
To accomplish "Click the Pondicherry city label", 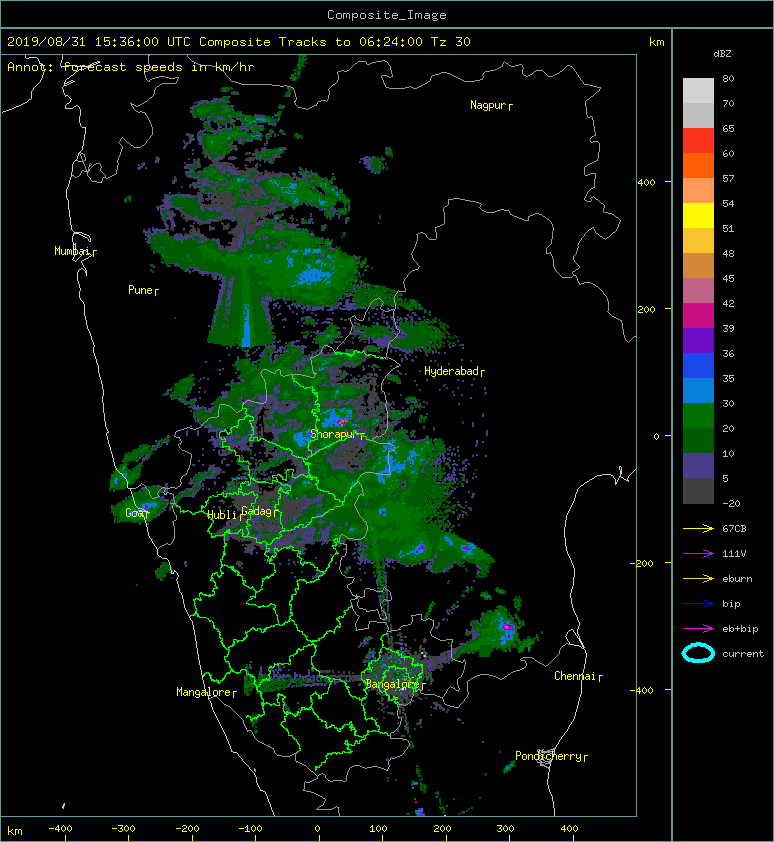I will click(x=548, y=756).
